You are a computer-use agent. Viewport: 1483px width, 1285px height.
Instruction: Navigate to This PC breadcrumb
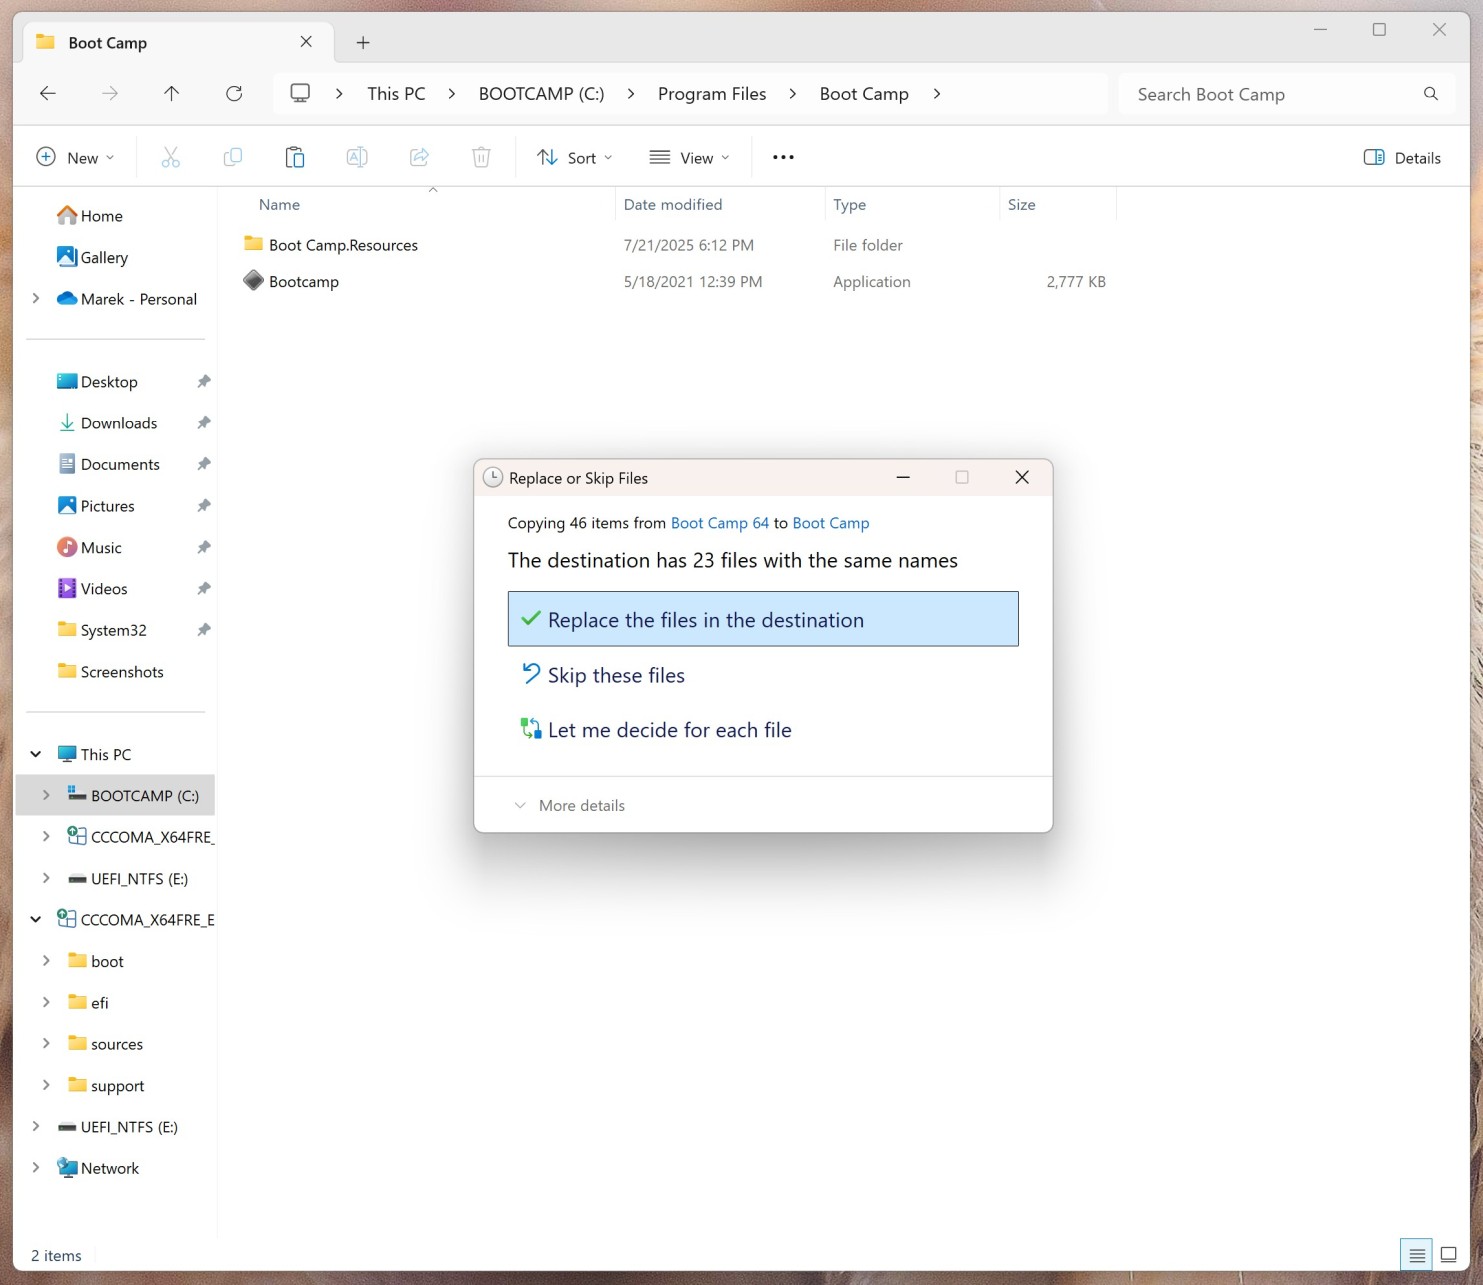(x=396, y=93)
